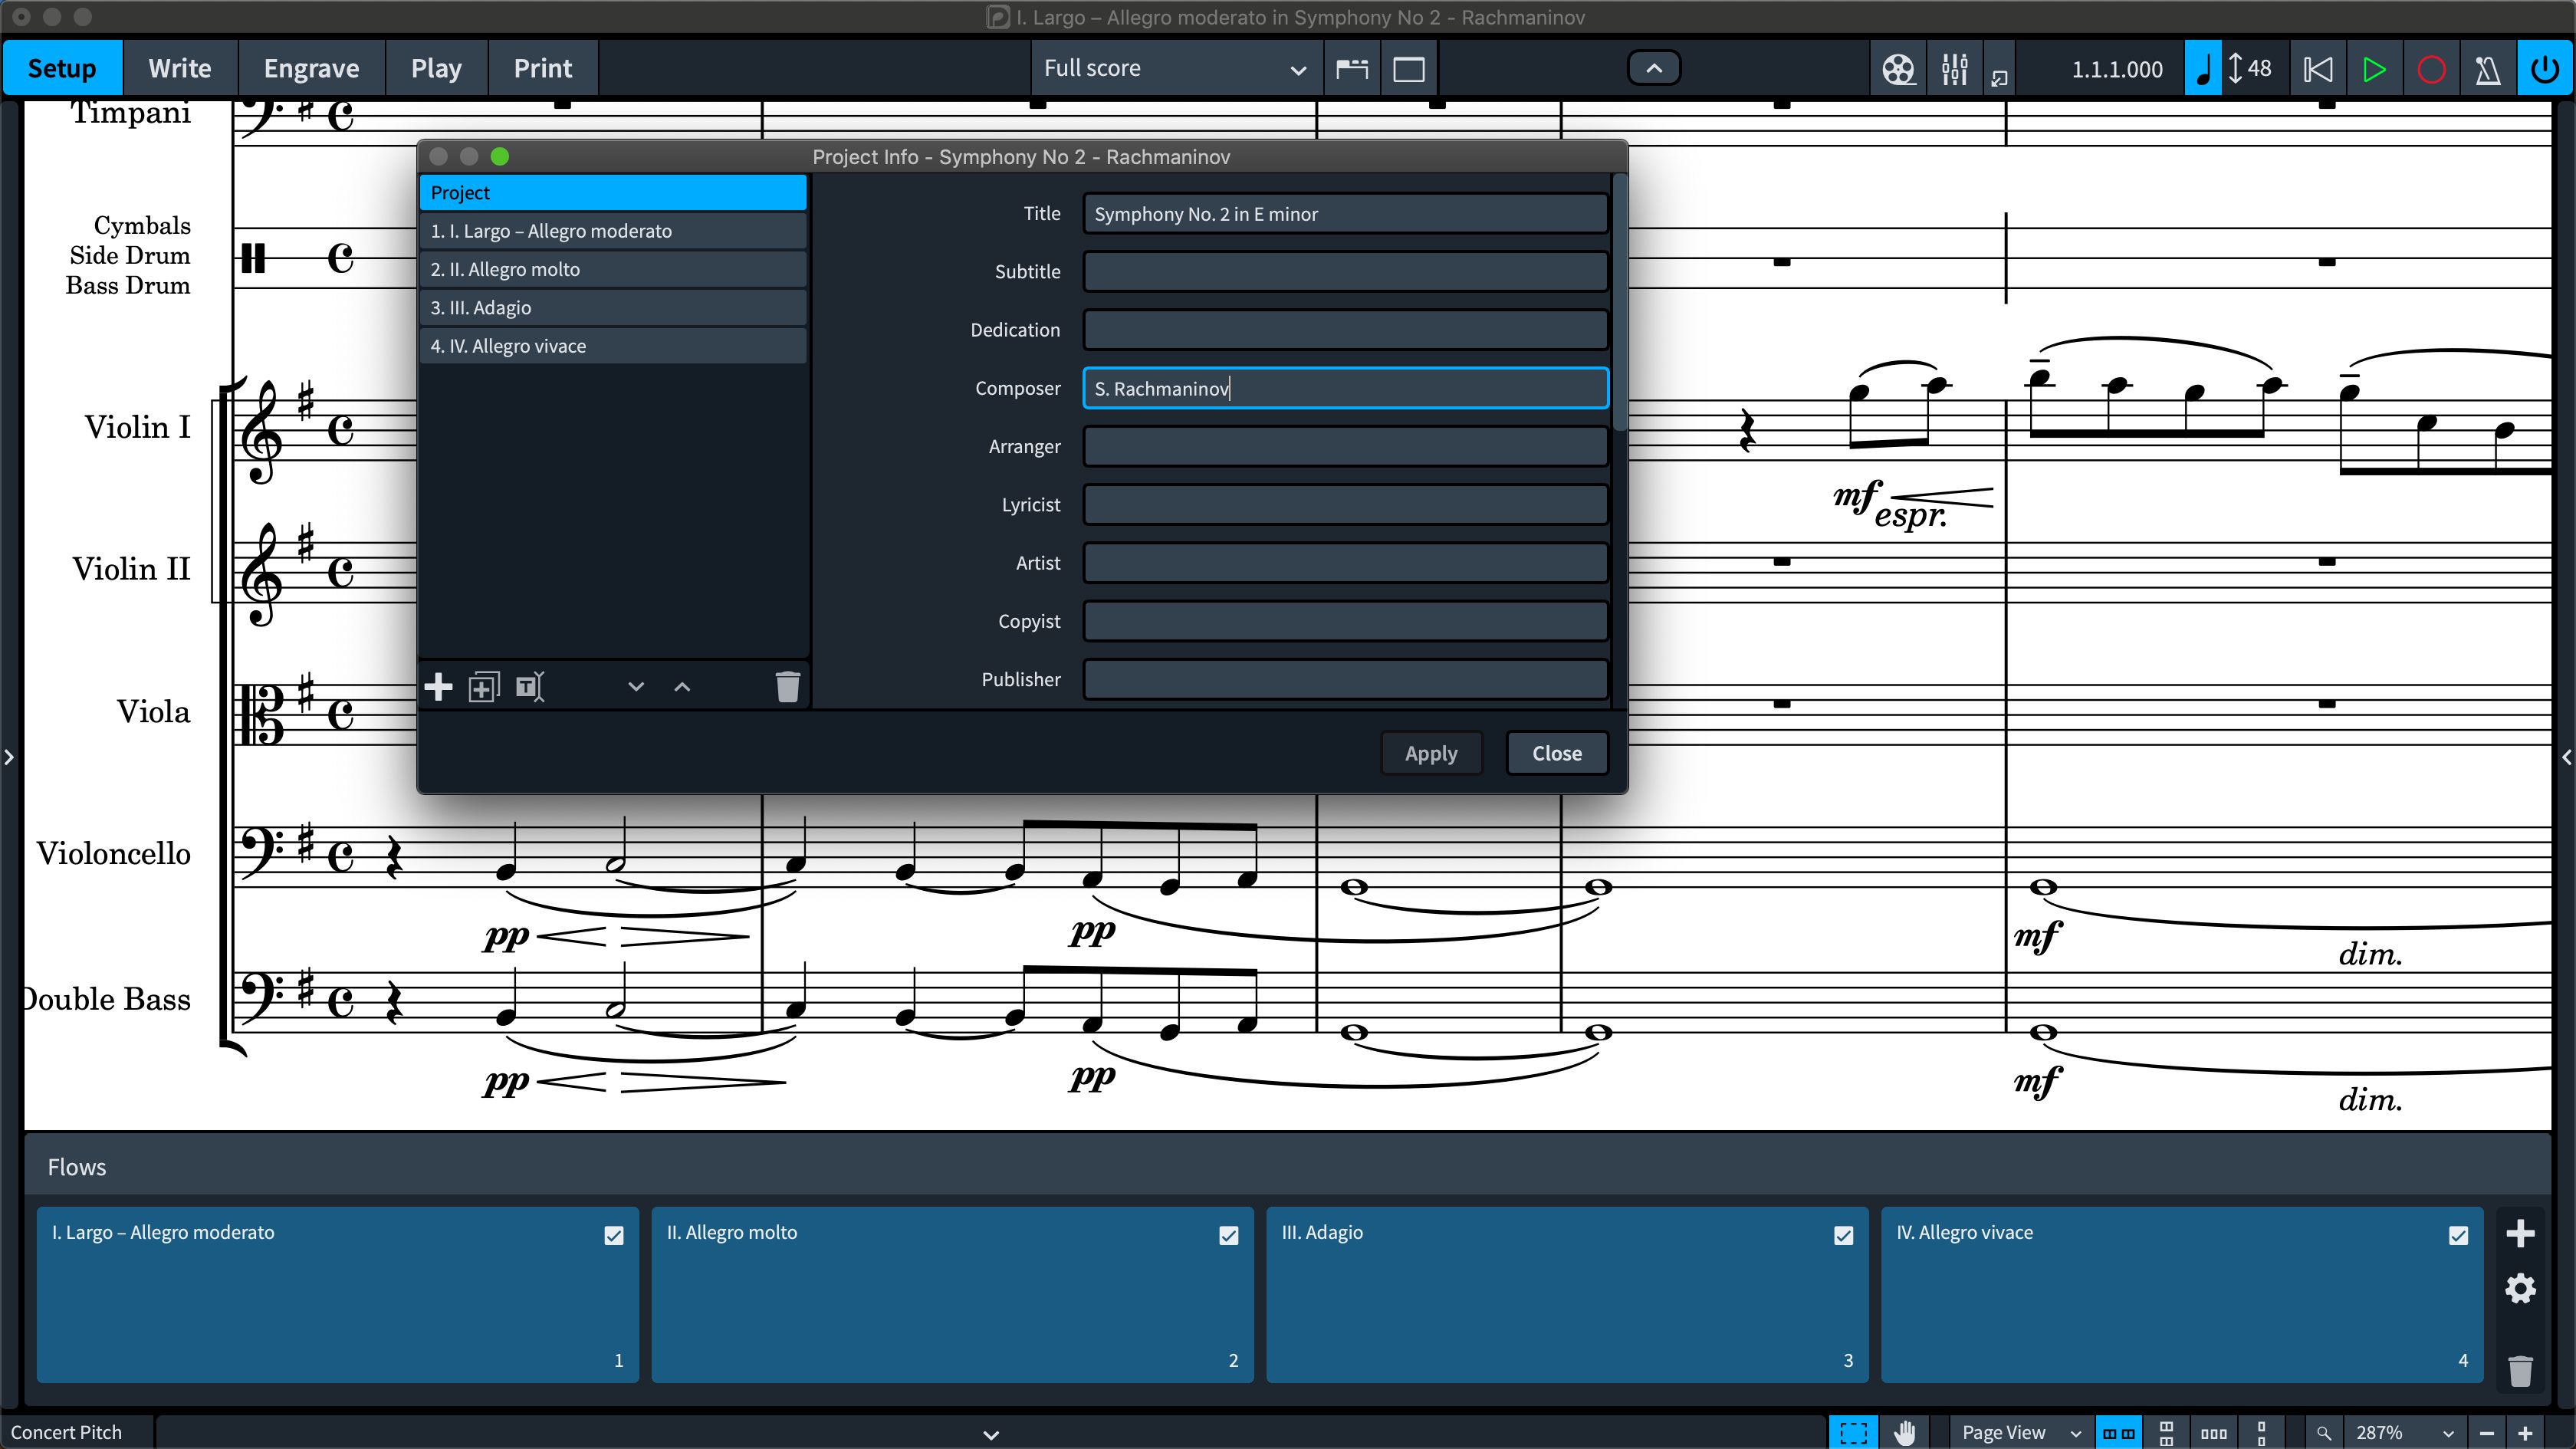The height and width of the screenshot is (1449, 2576).
Task: Select flow '3. III. Adagio' in the list
Action: click(x=610, y=308)
